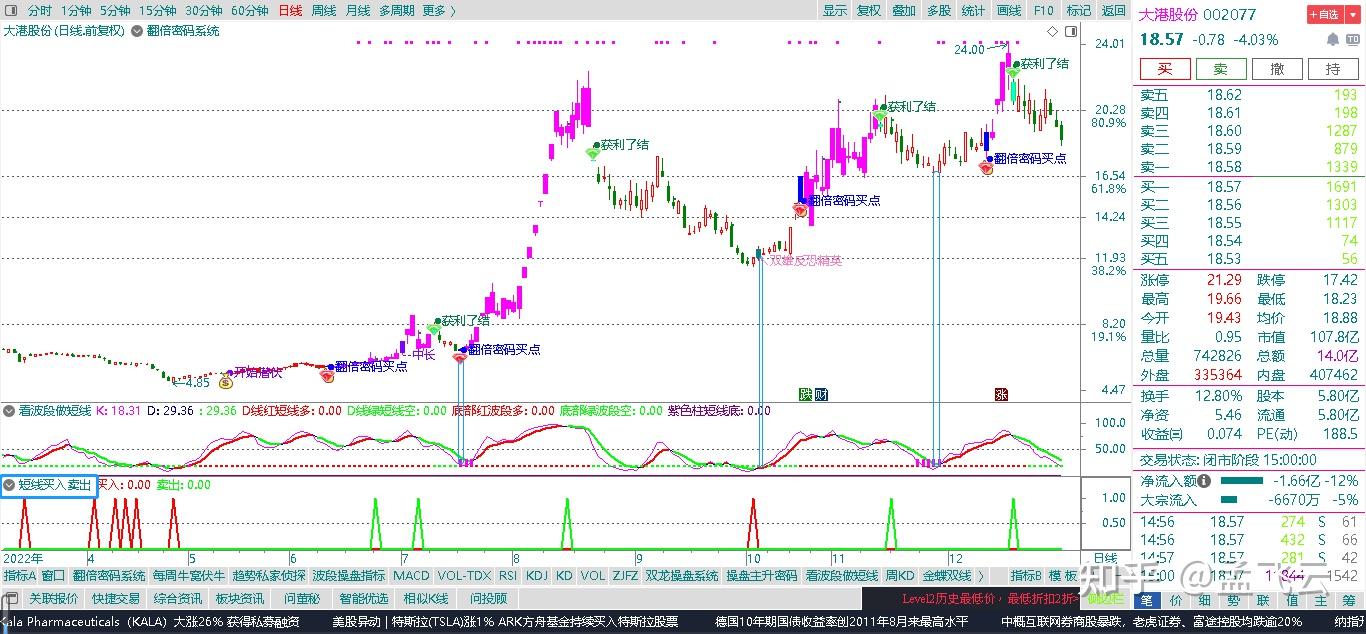The width and height of the screenshot is (1366, 634).
Task: Click the diamond outline icon above the price axis
Action: pyautogui.click(x=1052, y=31)
